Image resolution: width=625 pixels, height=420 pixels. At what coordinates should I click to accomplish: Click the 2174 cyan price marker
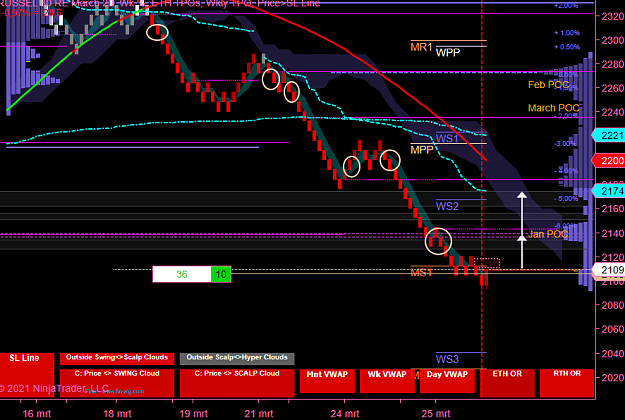pyautogui.click(x=609, y=191)
